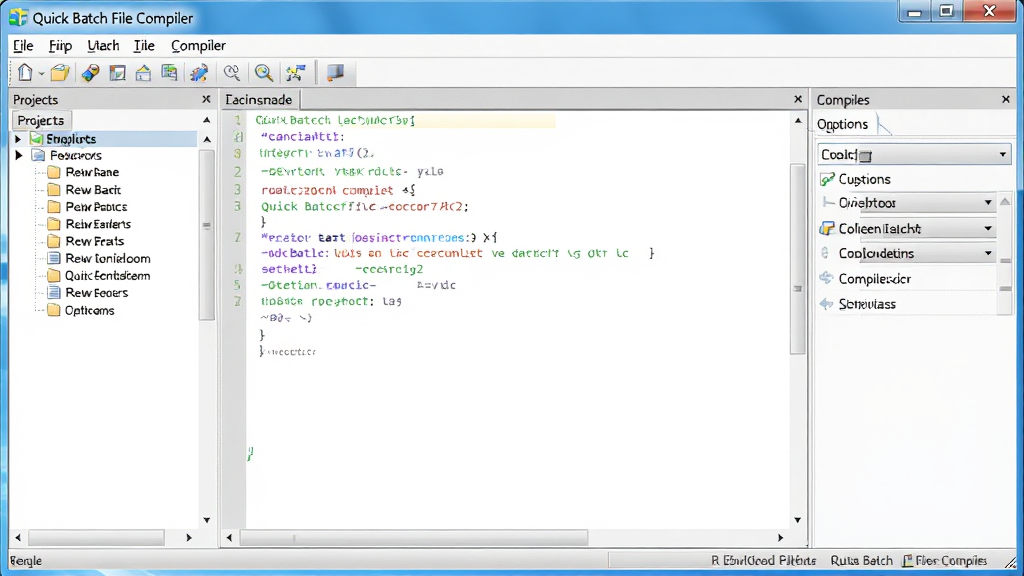The width and height of the screenshot is (1024, 576).
Task: Select the Rew Bacit folder
Action: point(93,190)
